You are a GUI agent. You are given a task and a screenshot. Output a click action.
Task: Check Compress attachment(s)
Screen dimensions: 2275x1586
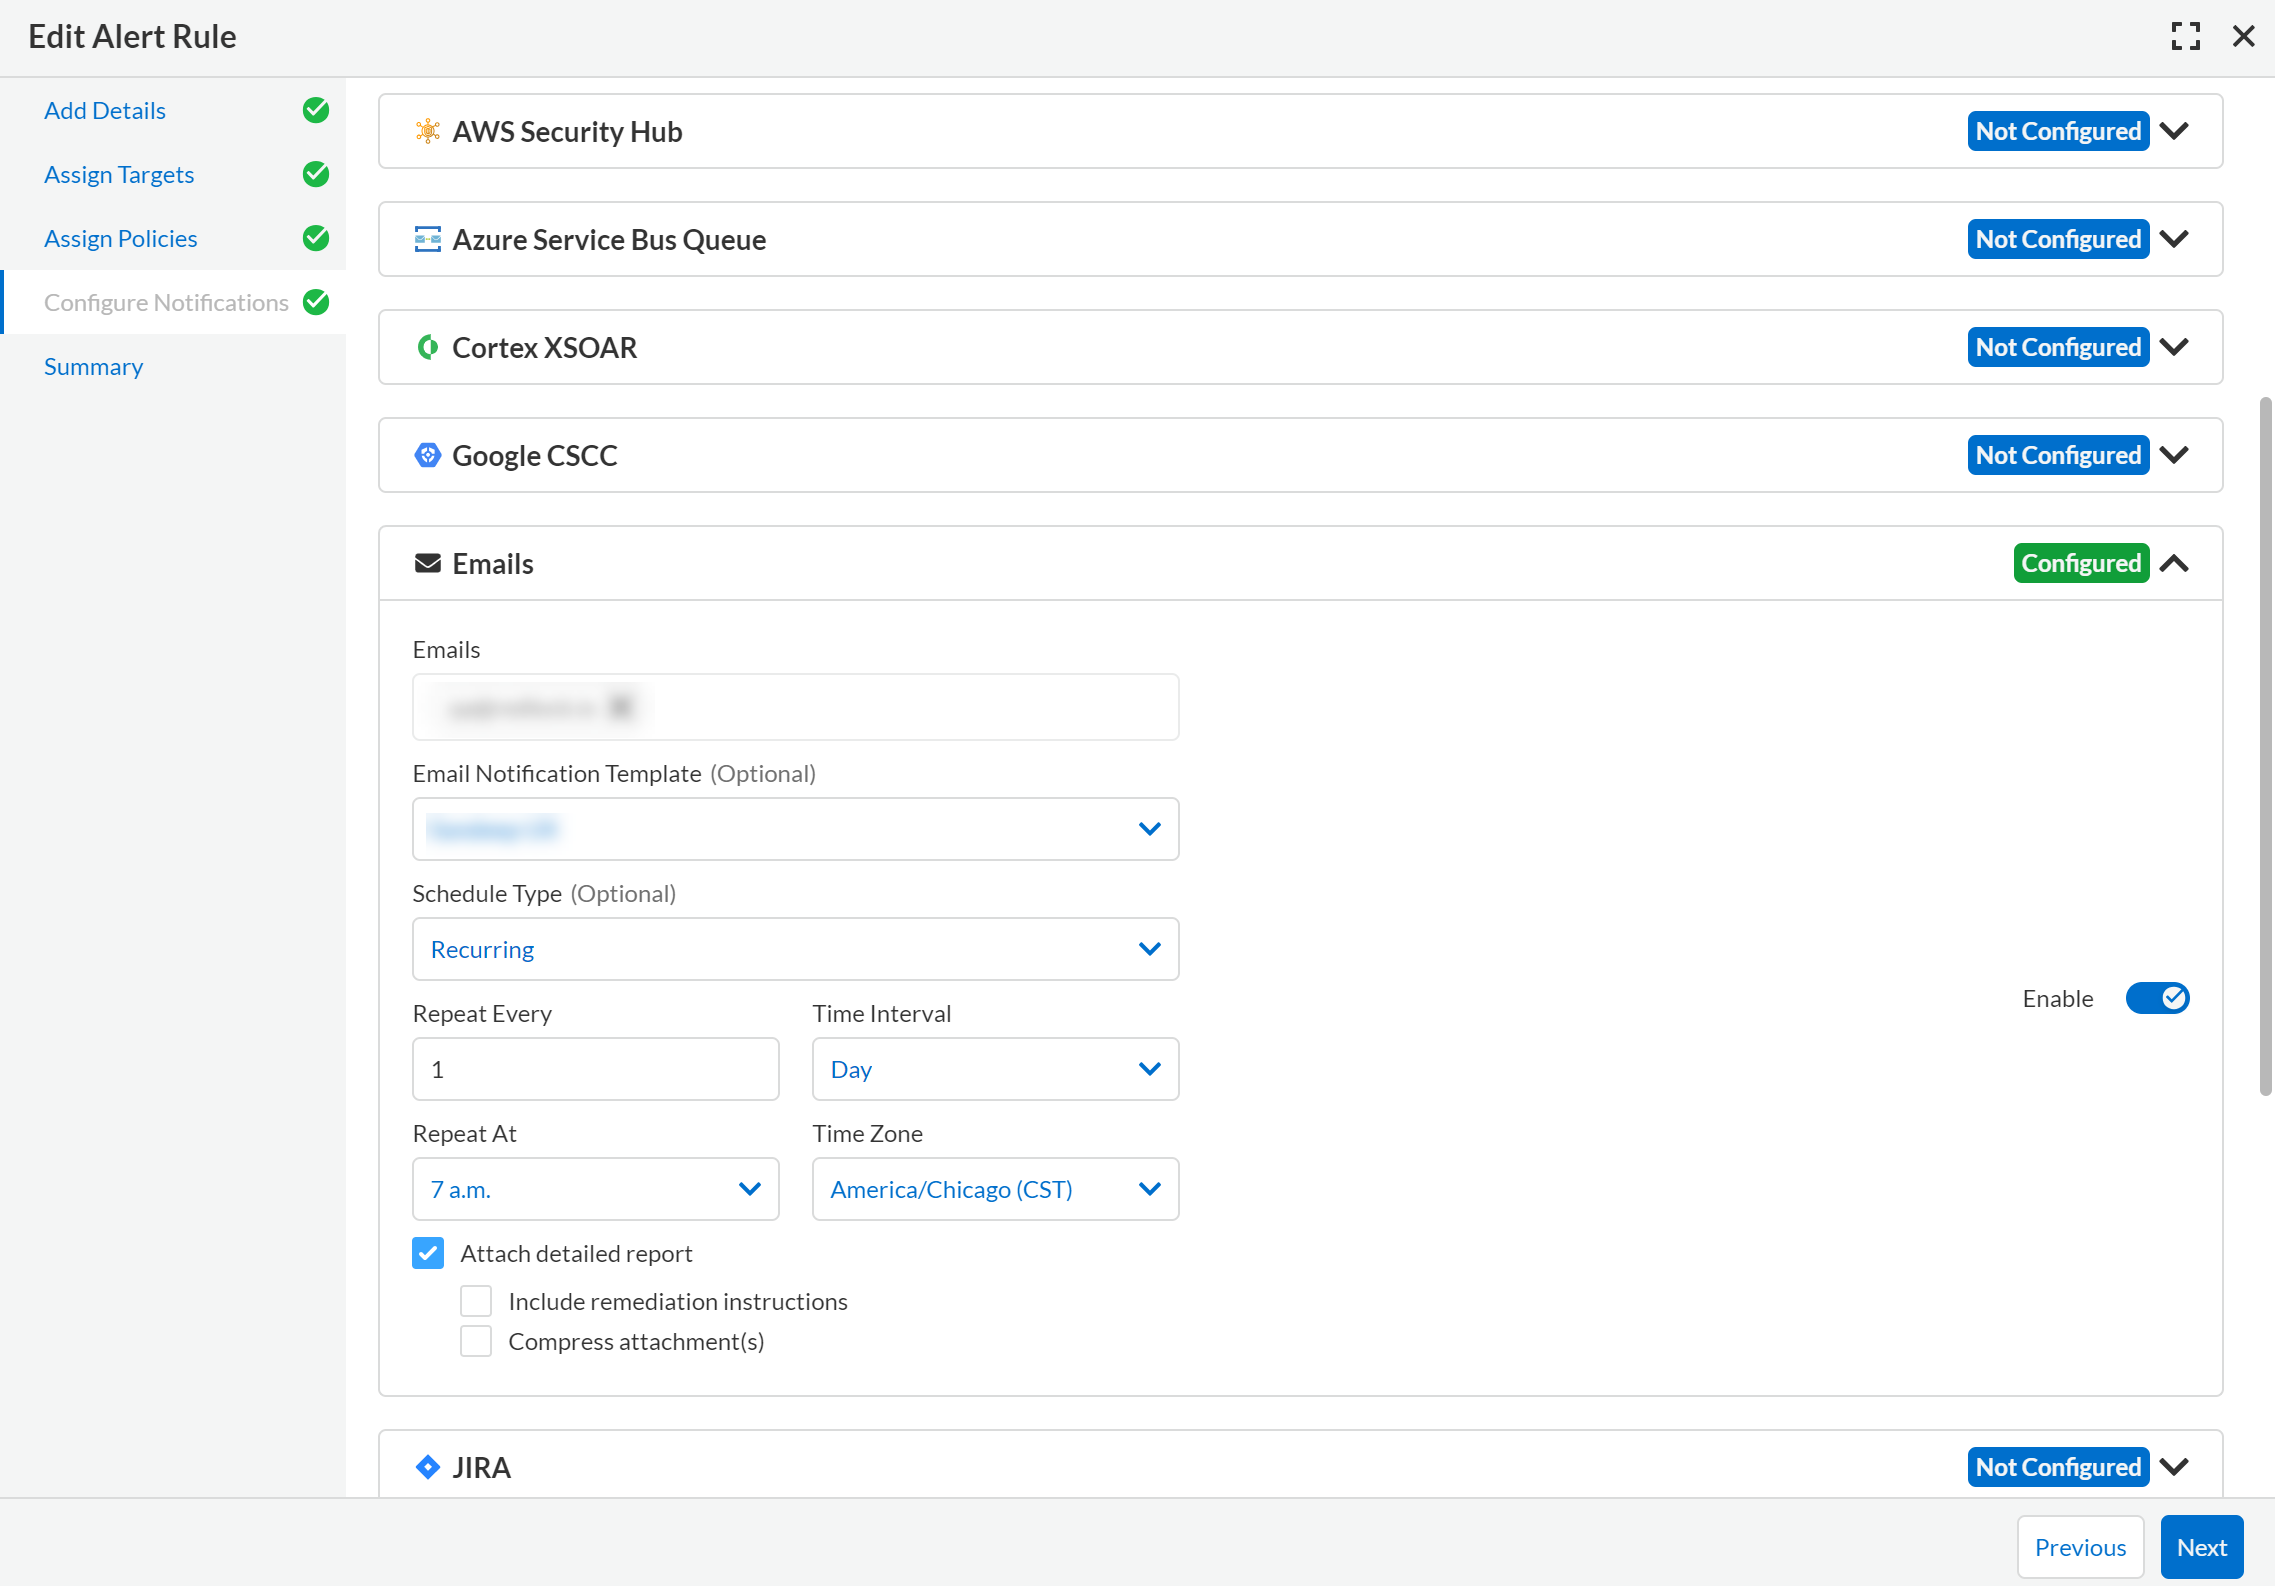pyautogui.click(x=476, y=1341)
